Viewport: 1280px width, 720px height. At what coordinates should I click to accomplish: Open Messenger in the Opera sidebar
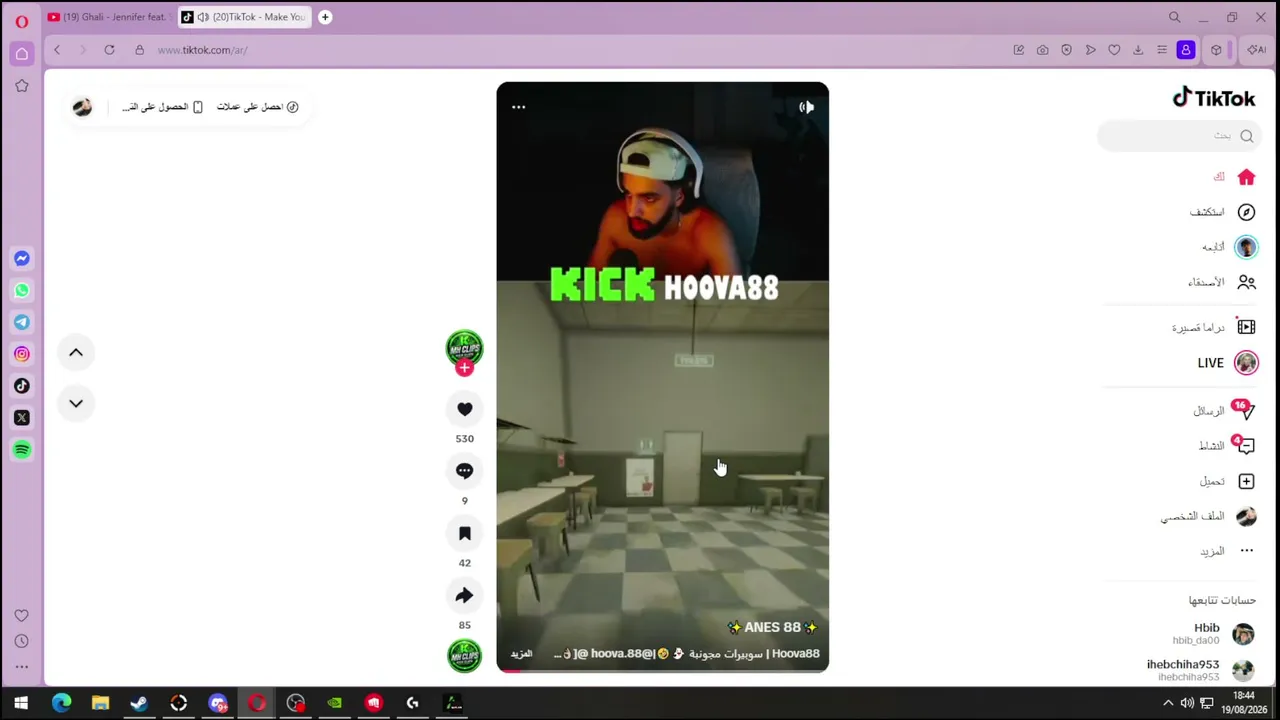[x=22, y=259]
